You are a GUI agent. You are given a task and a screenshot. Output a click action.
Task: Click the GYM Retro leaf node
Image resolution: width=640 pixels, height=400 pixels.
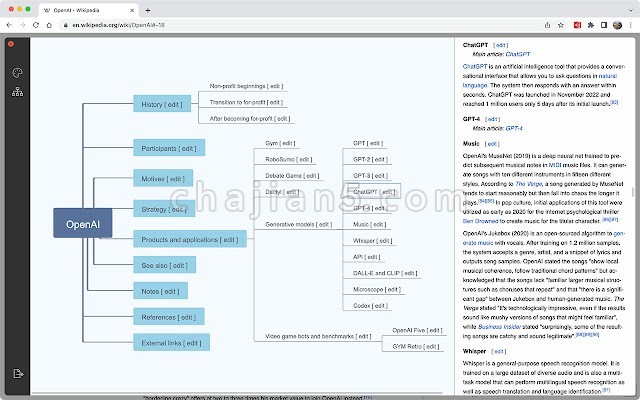pyautogui.click(x=416, y=347)
